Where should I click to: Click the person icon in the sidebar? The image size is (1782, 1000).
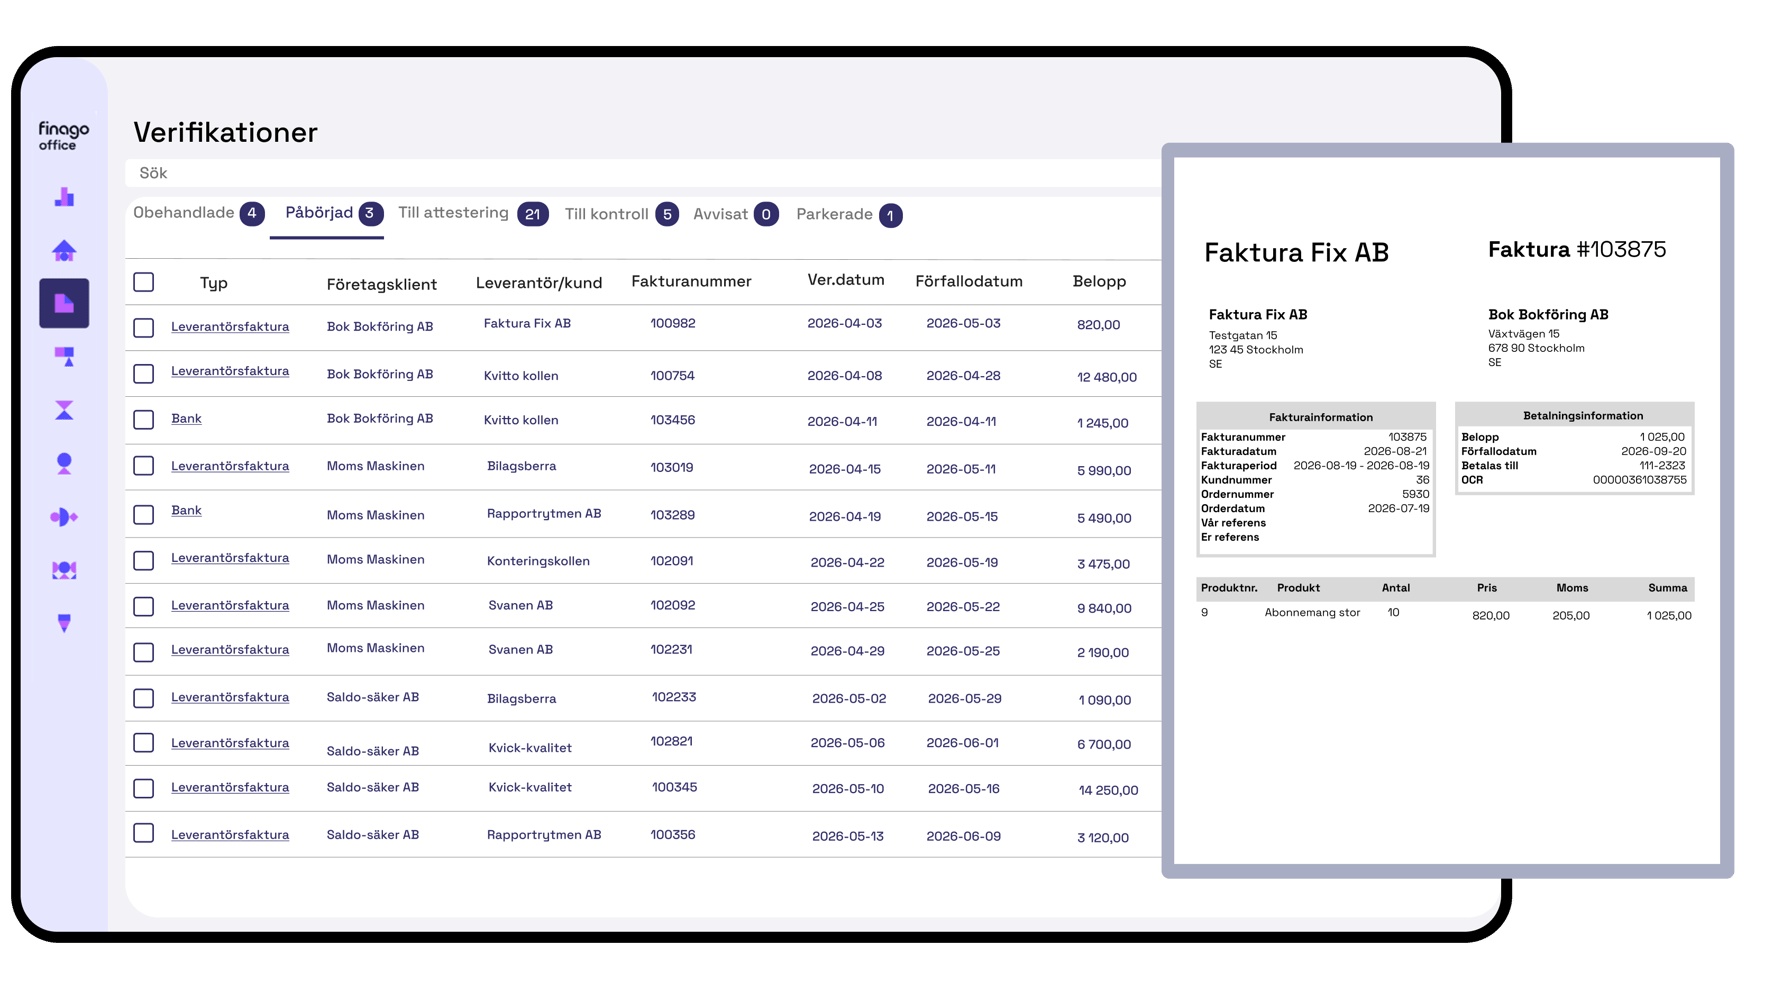point(64,463)
